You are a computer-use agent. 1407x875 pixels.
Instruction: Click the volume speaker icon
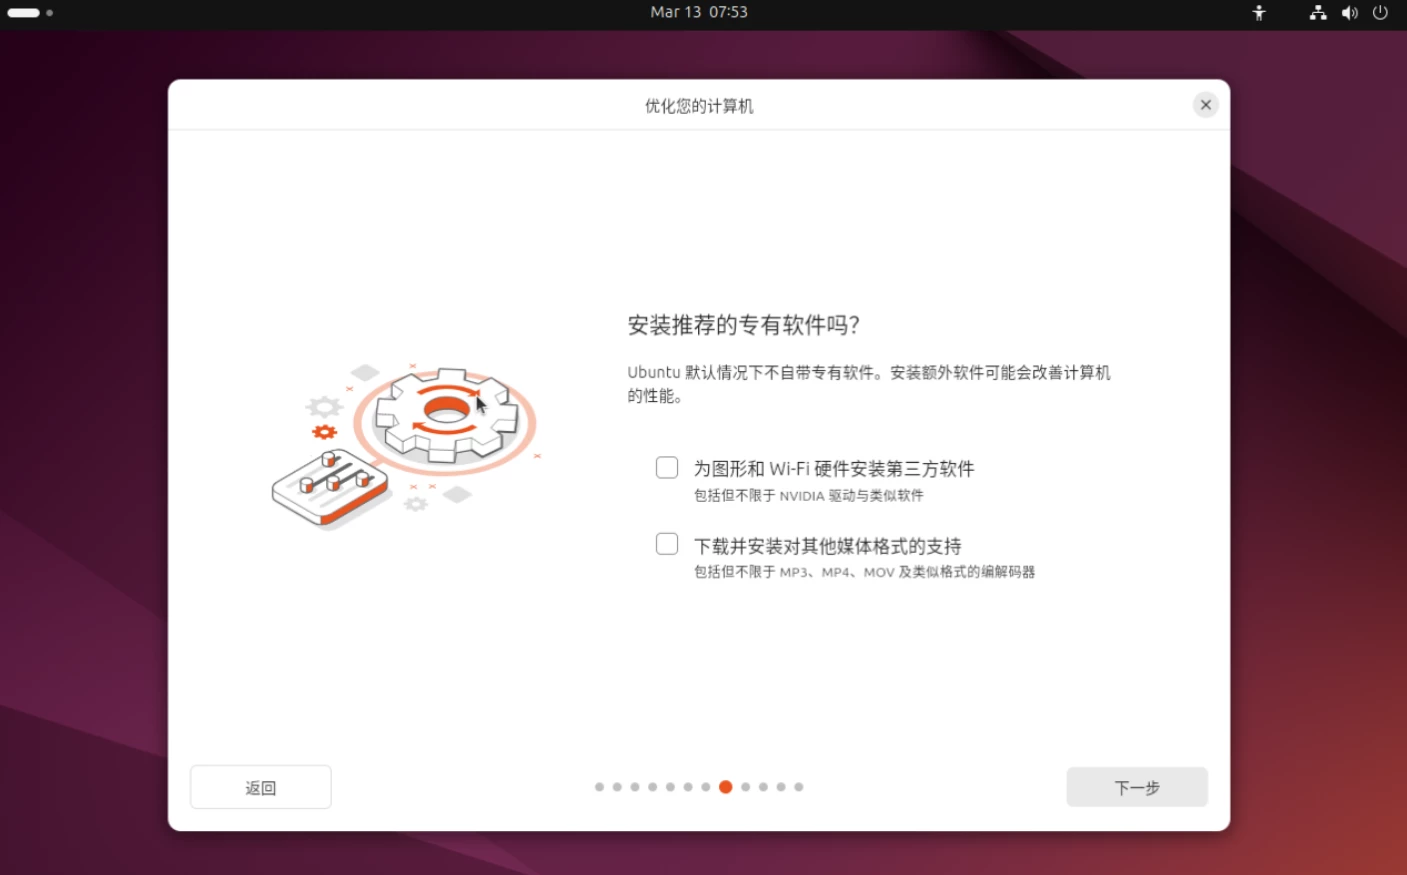(x=1349, y=13)
